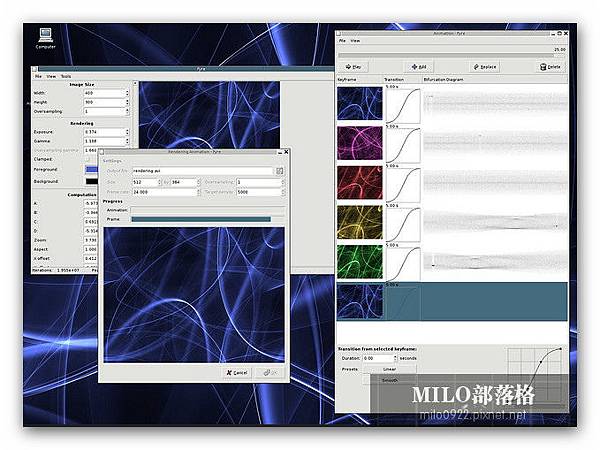Viewport: 600px width, 450px height.
Task: Click fractal preview in Rendering Animation dialog
Action: point(194,295)
